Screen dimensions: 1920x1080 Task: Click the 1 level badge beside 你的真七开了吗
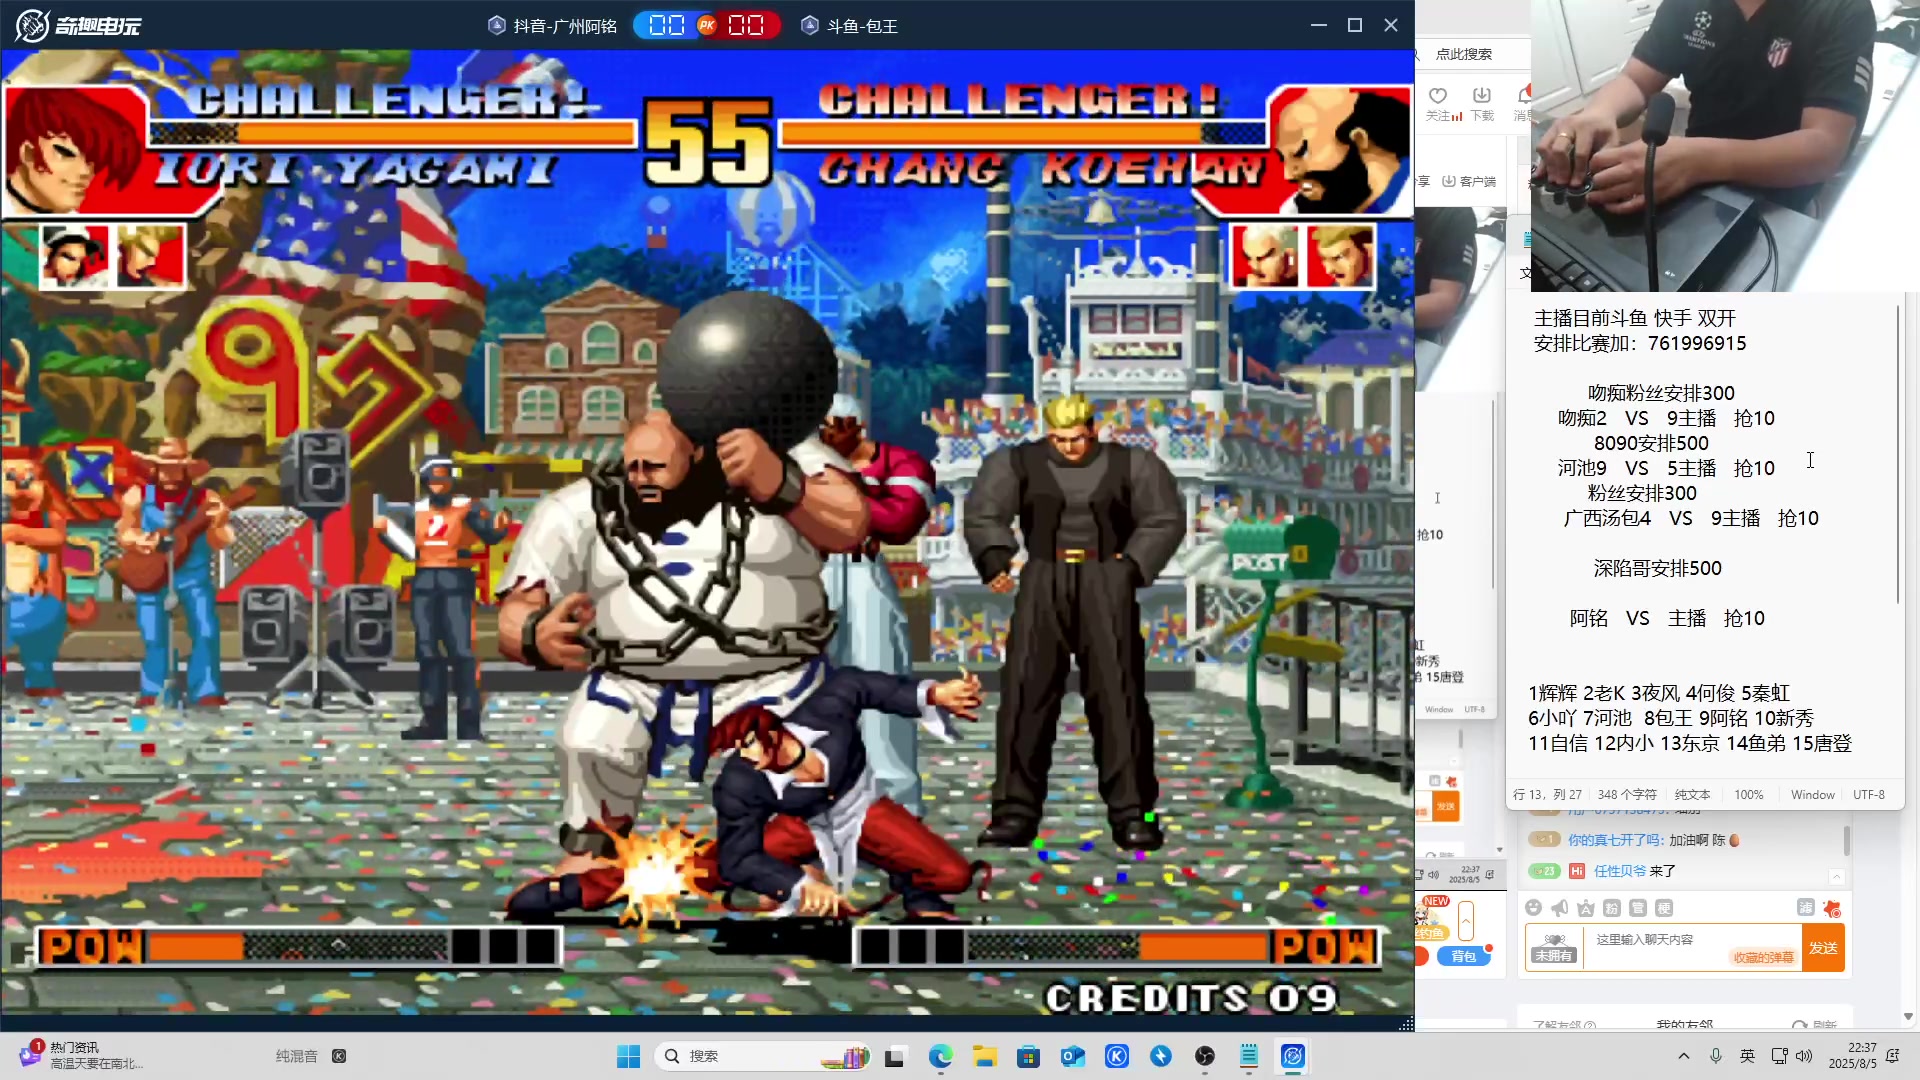1545,840
